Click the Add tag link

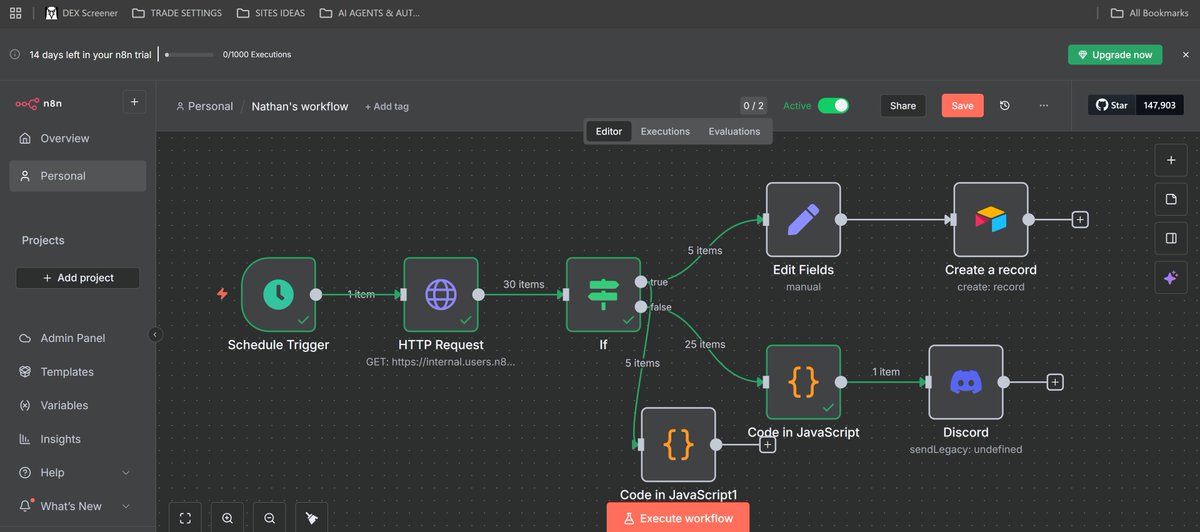387,106
